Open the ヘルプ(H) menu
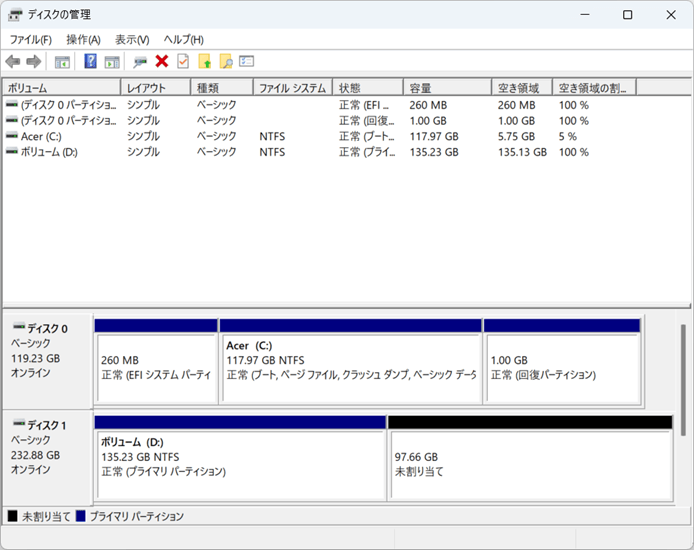This screenshot has height=550, width=694. pos(183,39)
